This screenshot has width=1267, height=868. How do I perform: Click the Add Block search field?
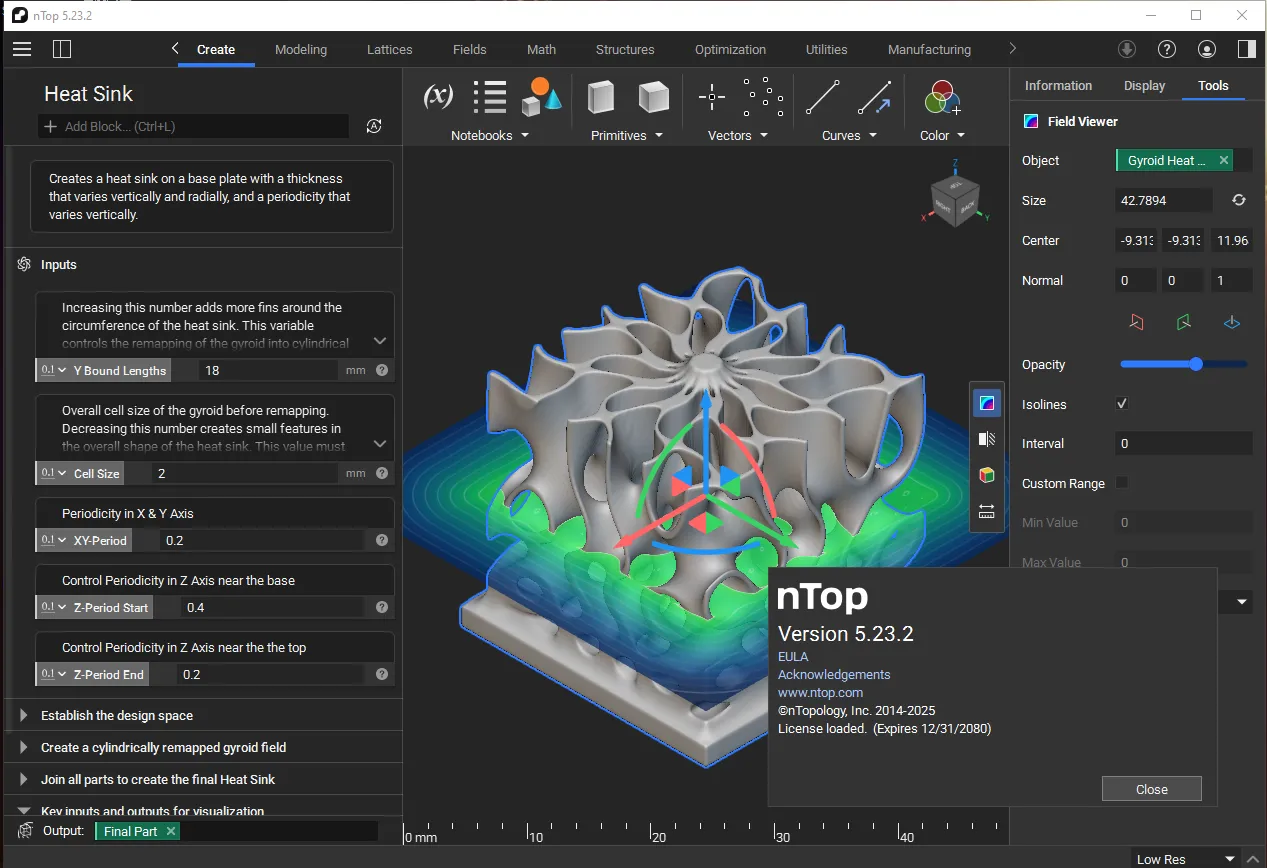(x=194, y=126)
